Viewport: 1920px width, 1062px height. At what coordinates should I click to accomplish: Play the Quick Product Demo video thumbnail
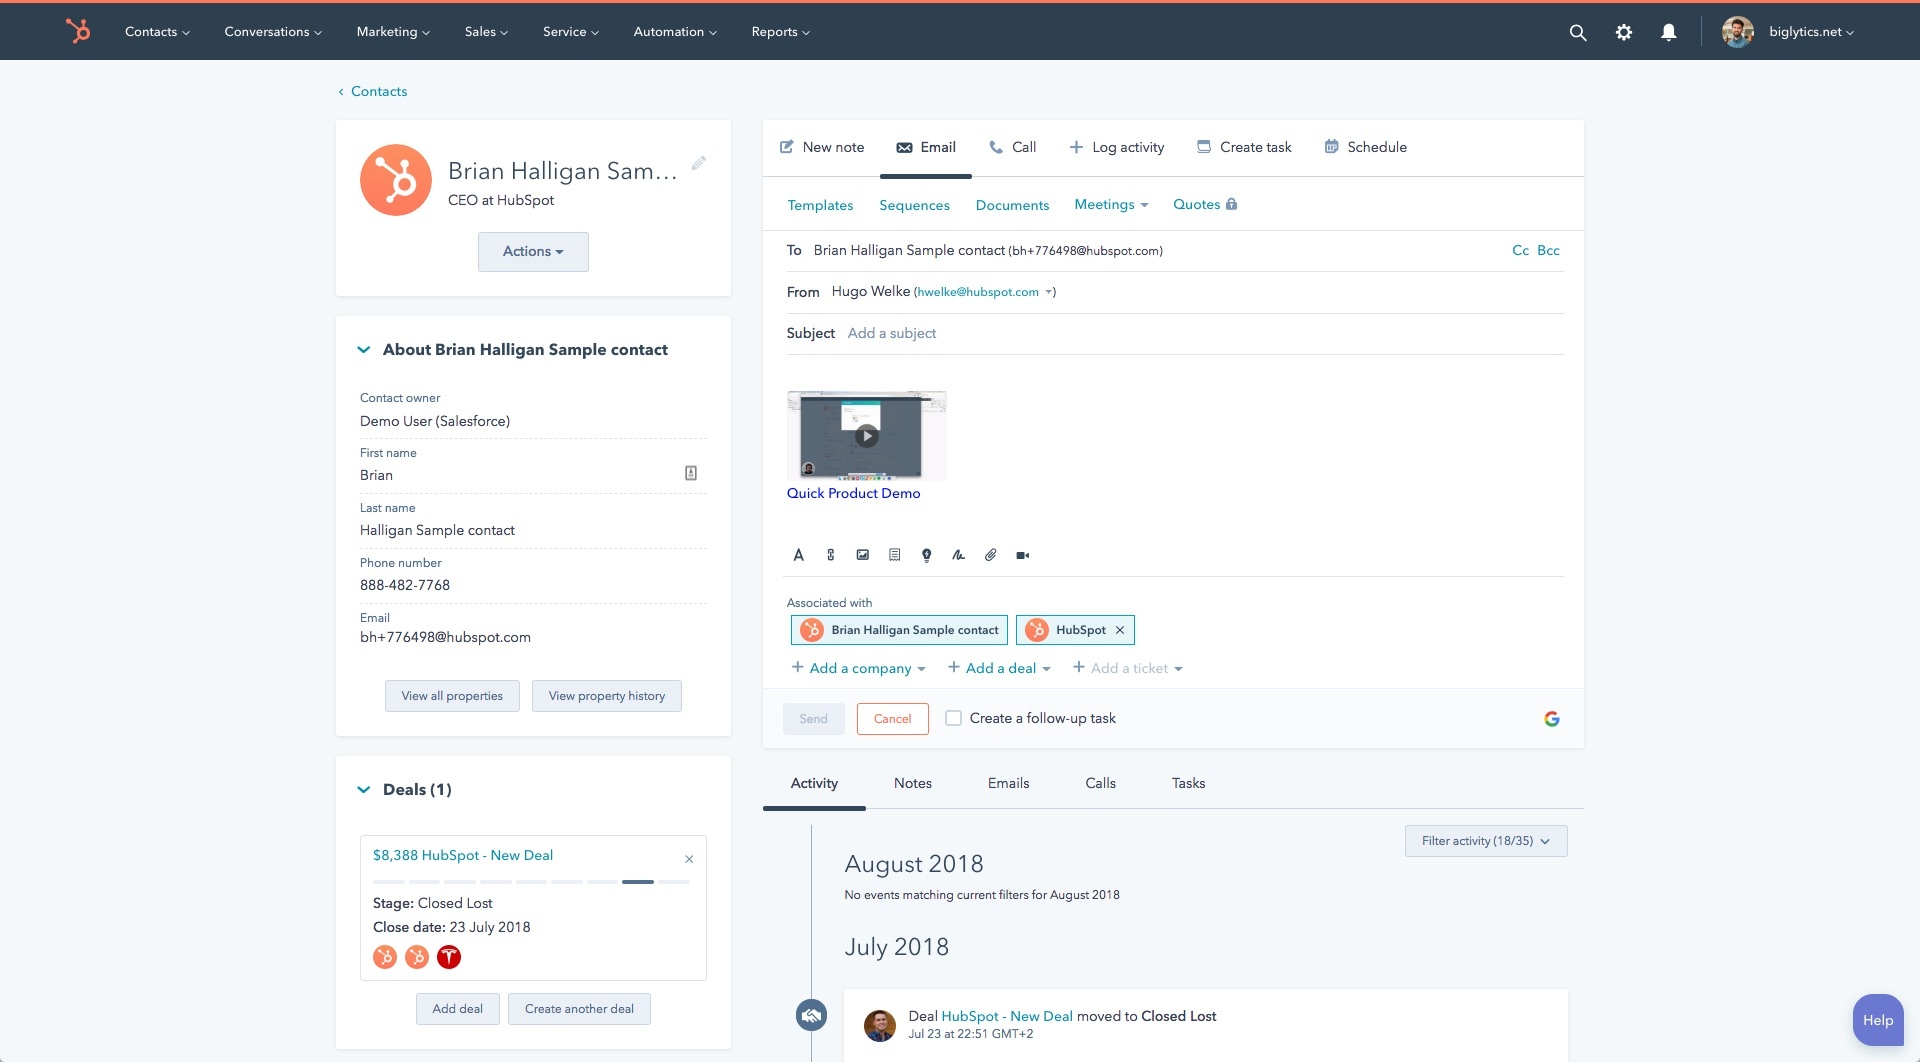[866, 435]
